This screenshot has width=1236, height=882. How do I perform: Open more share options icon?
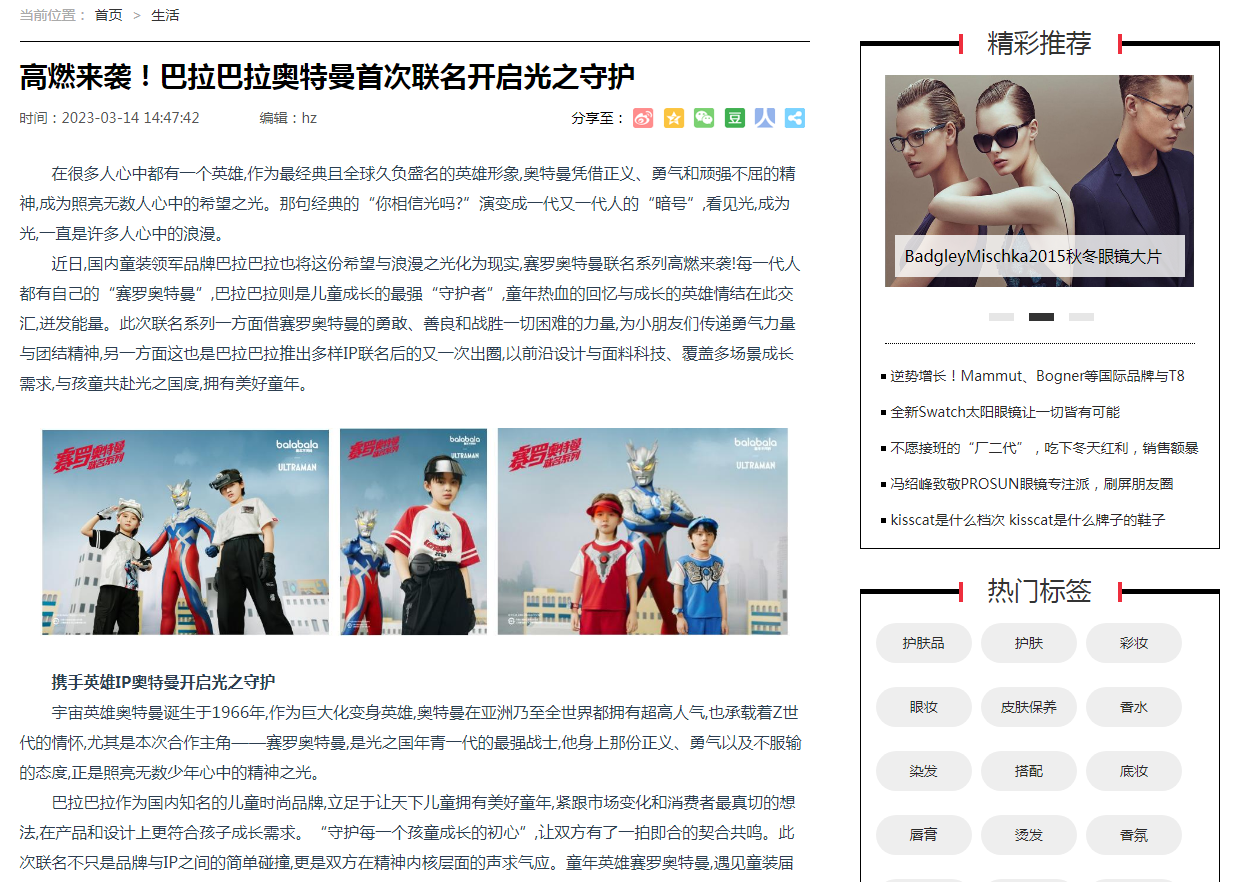coord(795,118)
